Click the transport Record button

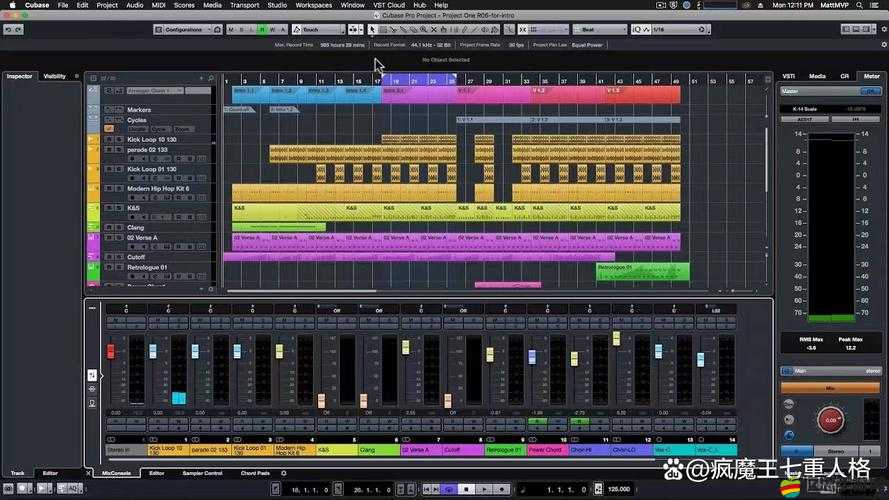click(x=501, y=489)
